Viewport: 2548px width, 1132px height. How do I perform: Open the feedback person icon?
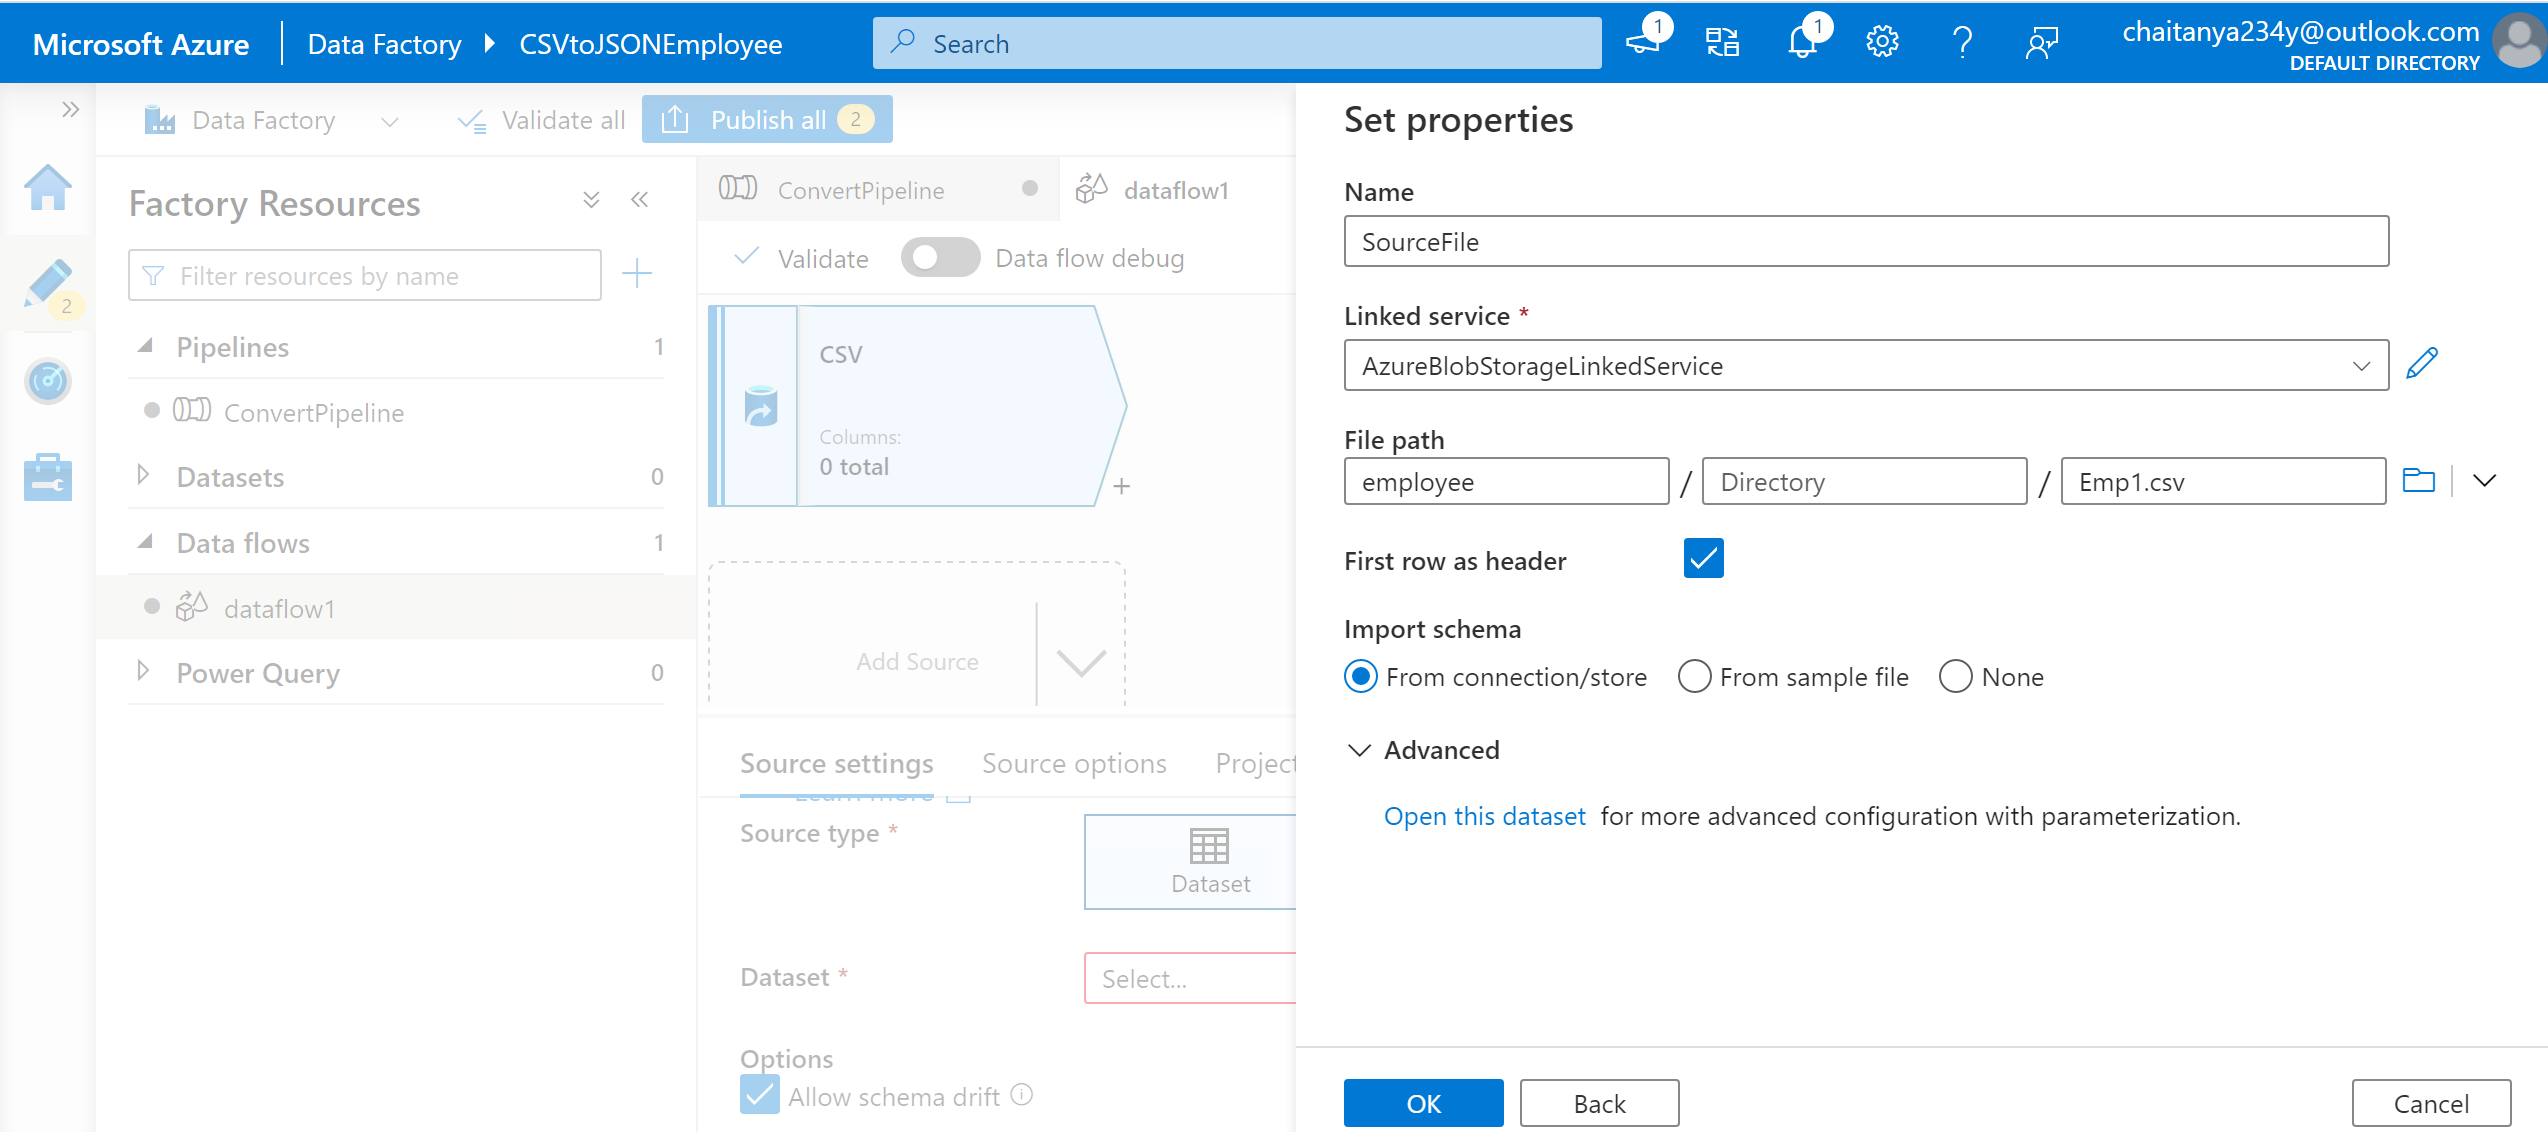point(2041,42)
